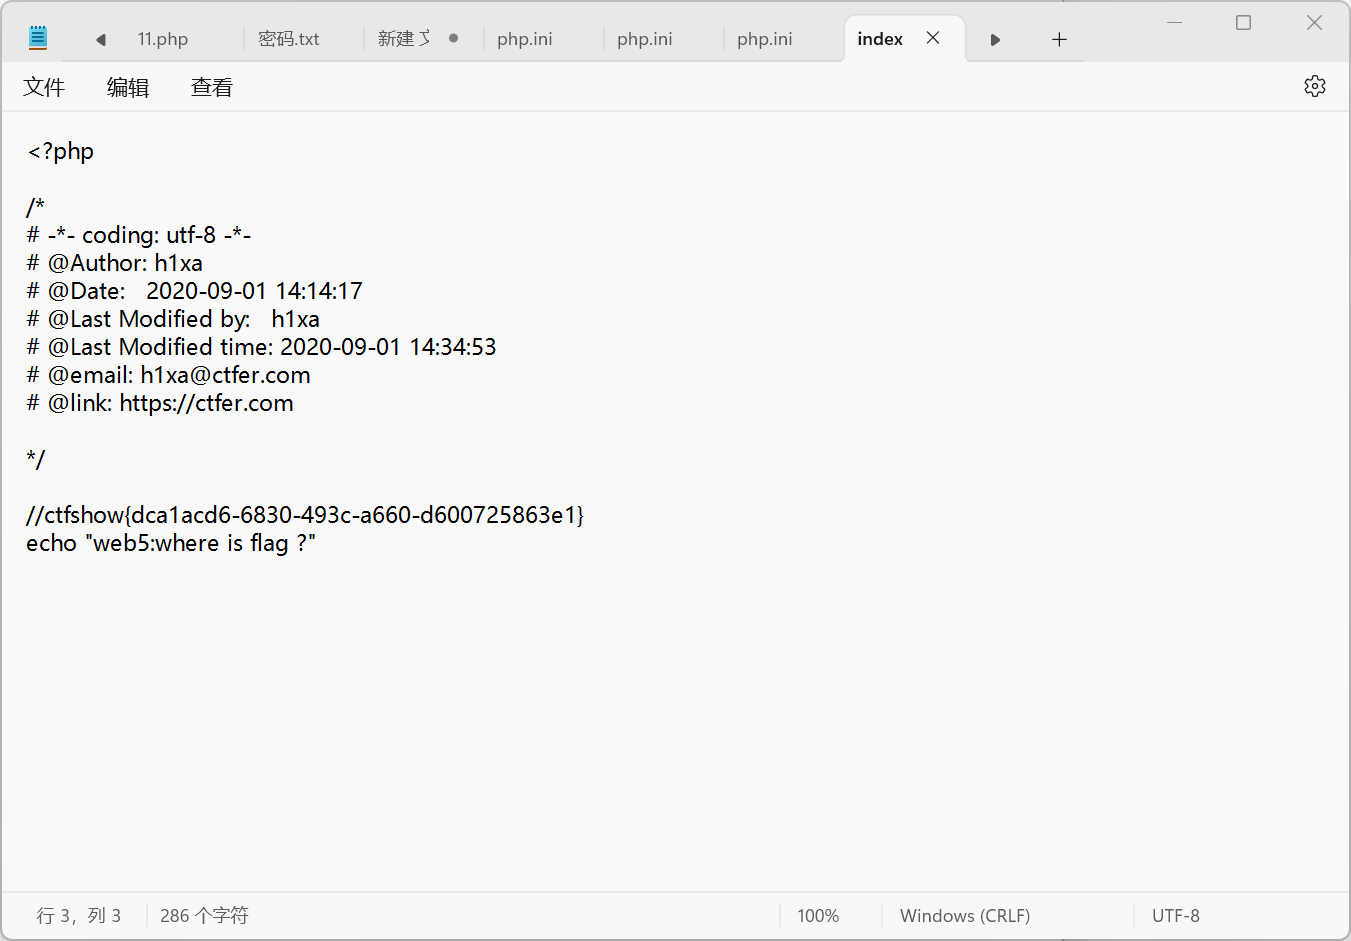Switch to the 密码.txt tab
Viewport: 1351px width, 941px height.
pyautogui.click(x=289, y=39)
